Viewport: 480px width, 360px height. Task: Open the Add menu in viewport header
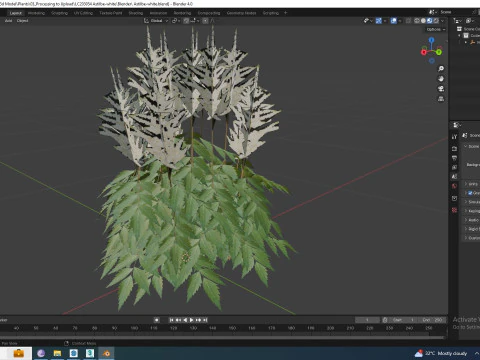click(8, 21)
